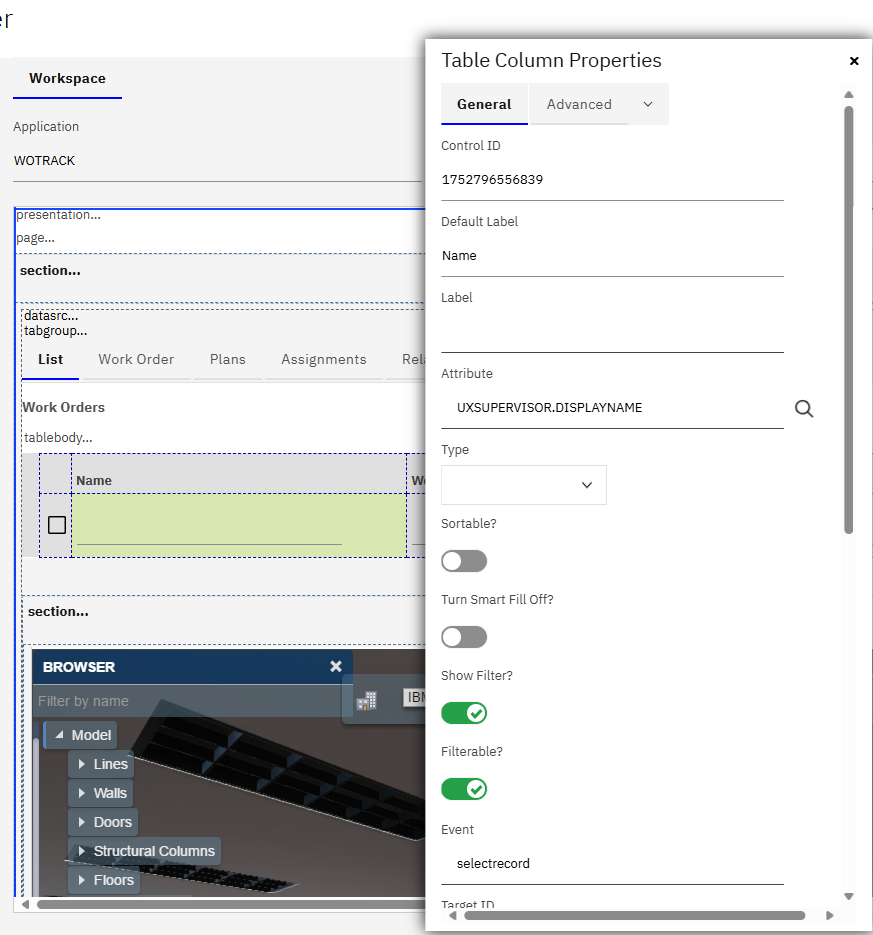Viewport: 873px width, 935px height.
Task: Switch to the Advanced tab
Action: pyautogui.click(x=579, y=104)
